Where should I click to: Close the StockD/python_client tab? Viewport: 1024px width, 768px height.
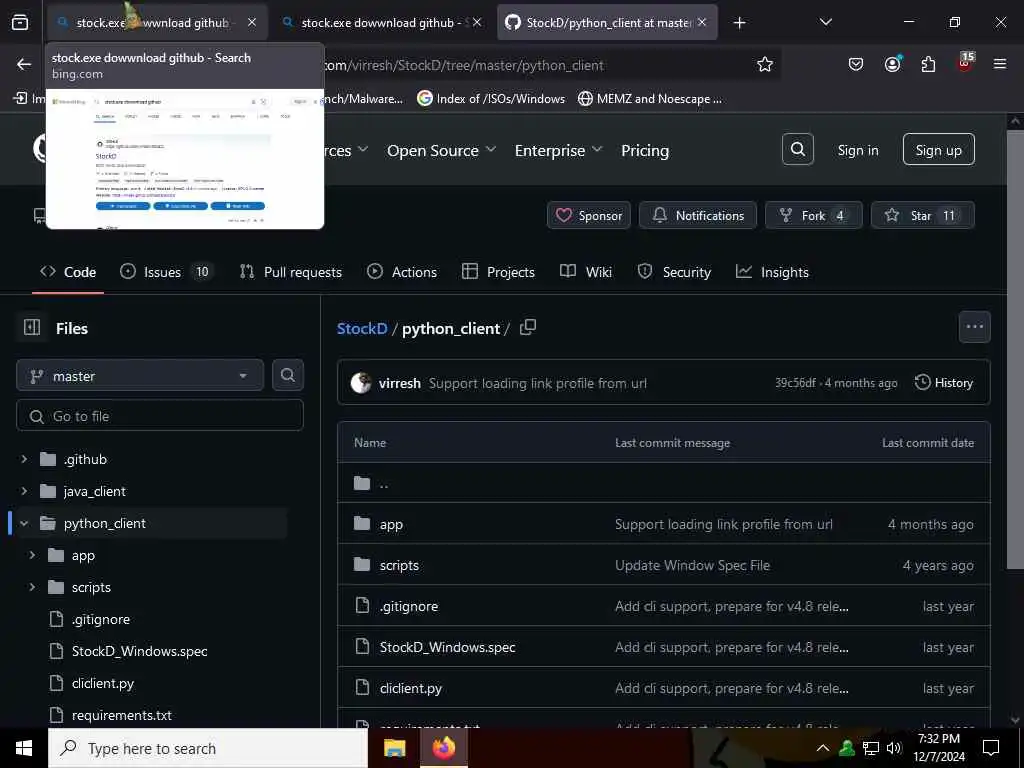[702, 23]
